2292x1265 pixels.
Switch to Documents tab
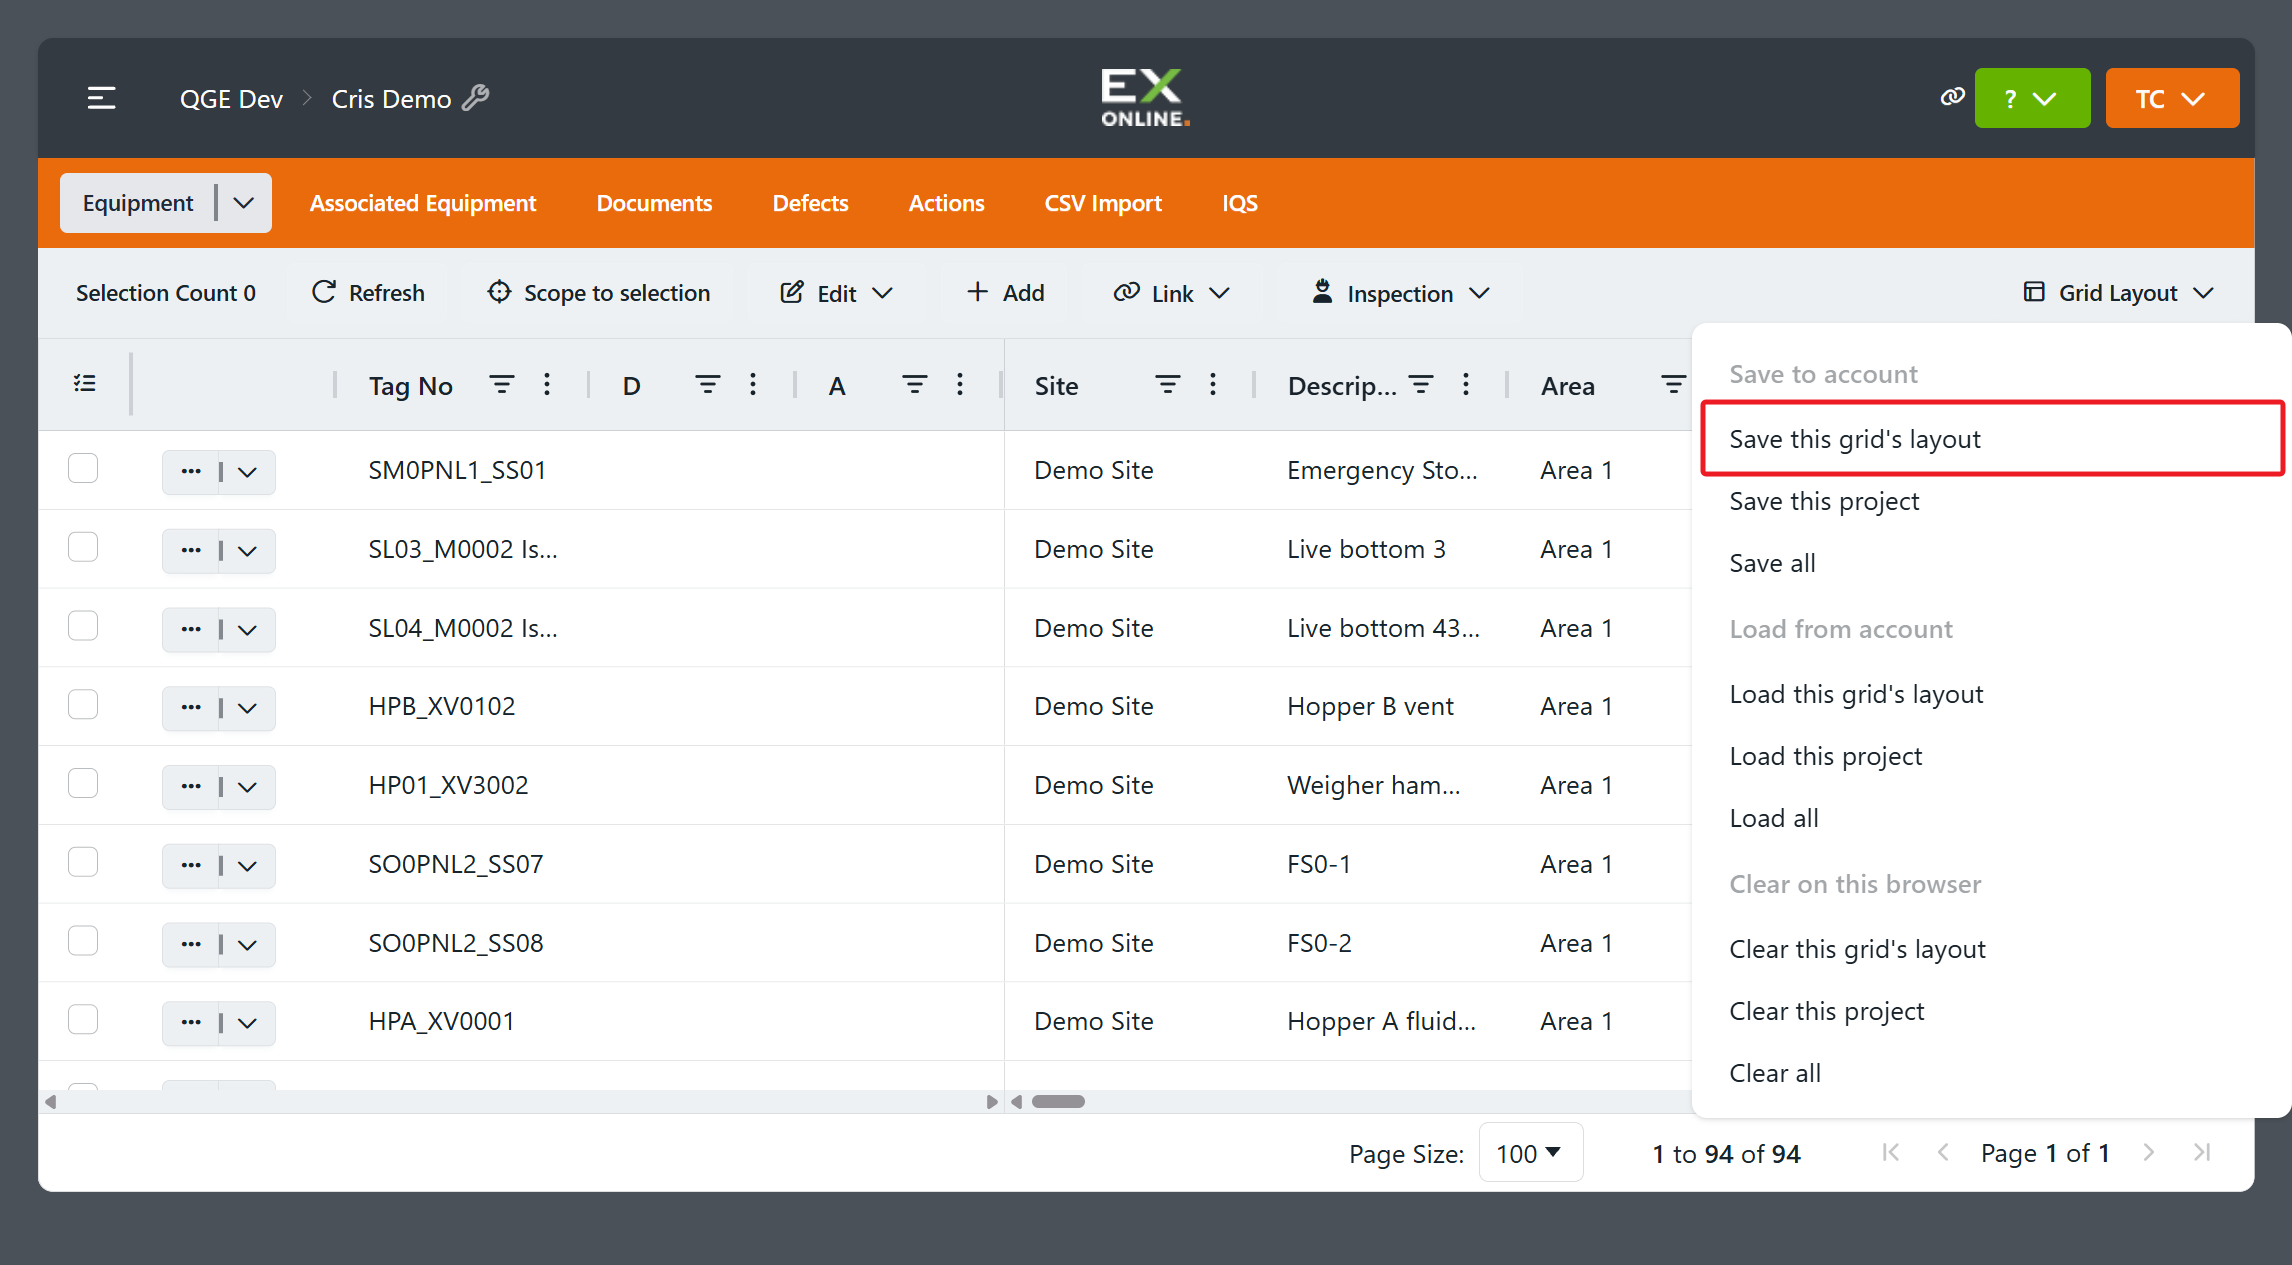click(x=654, y=203)
